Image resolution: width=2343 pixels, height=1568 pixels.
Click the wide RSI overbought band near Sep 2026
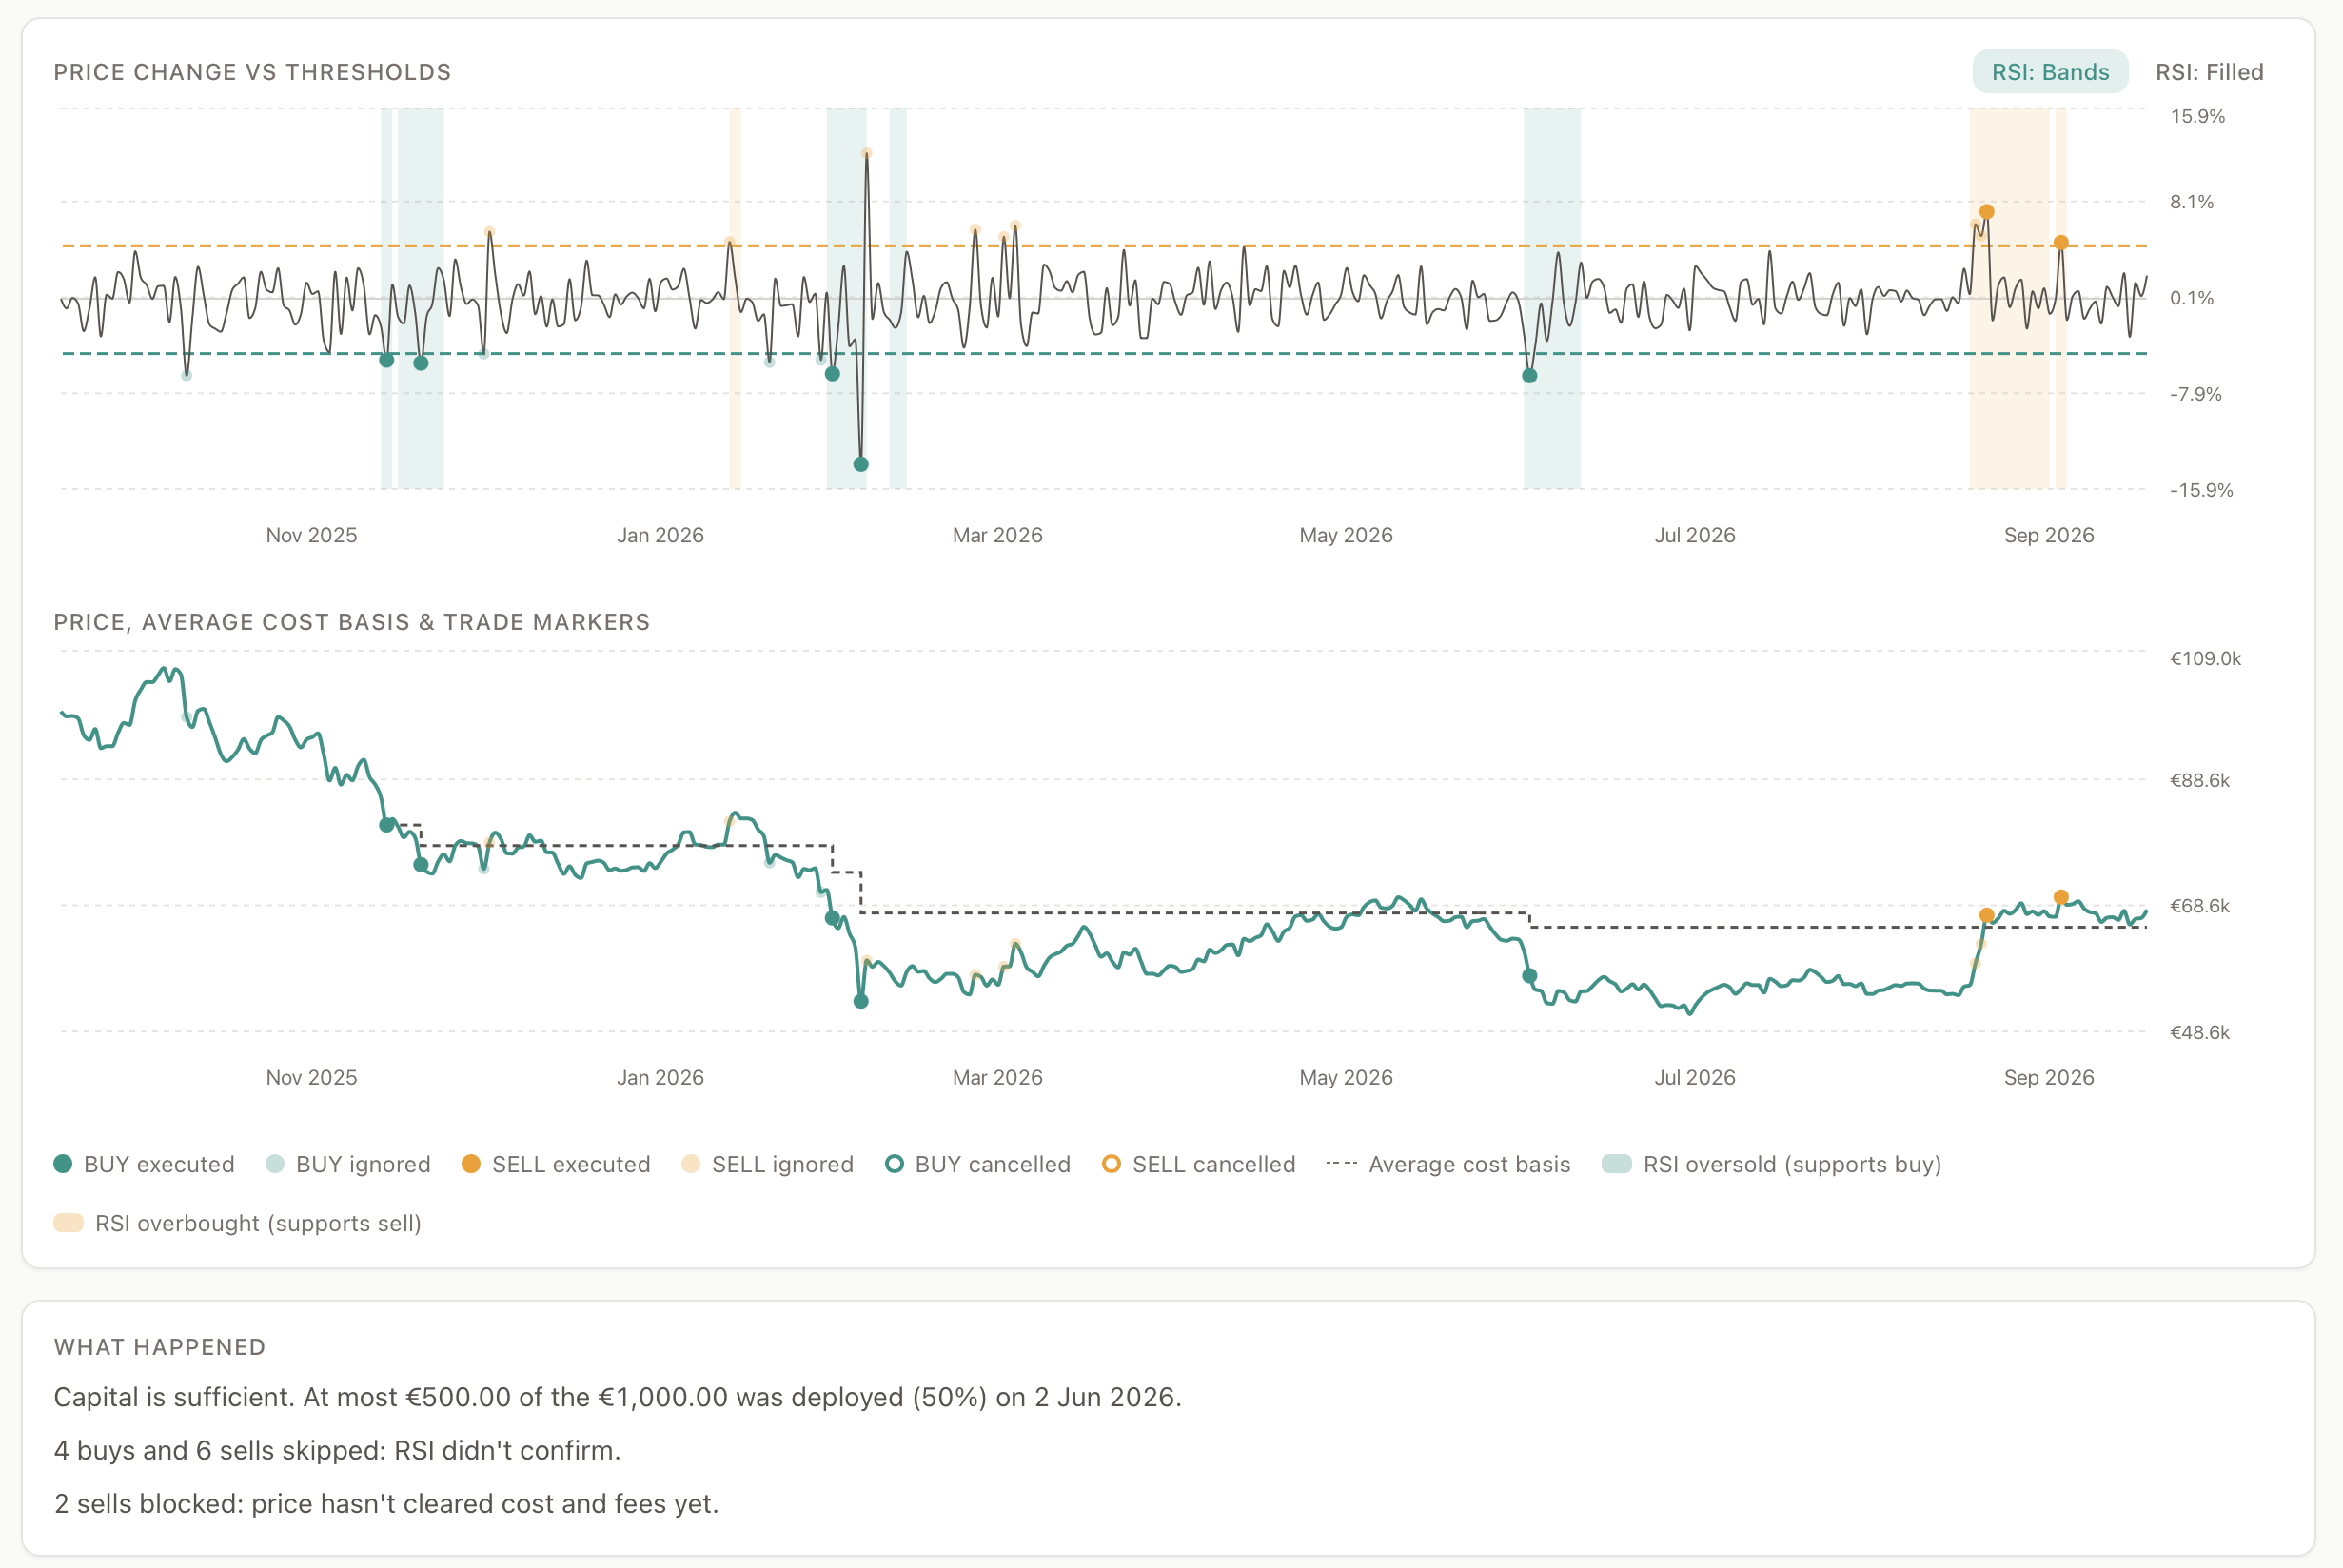[2010, 298]
